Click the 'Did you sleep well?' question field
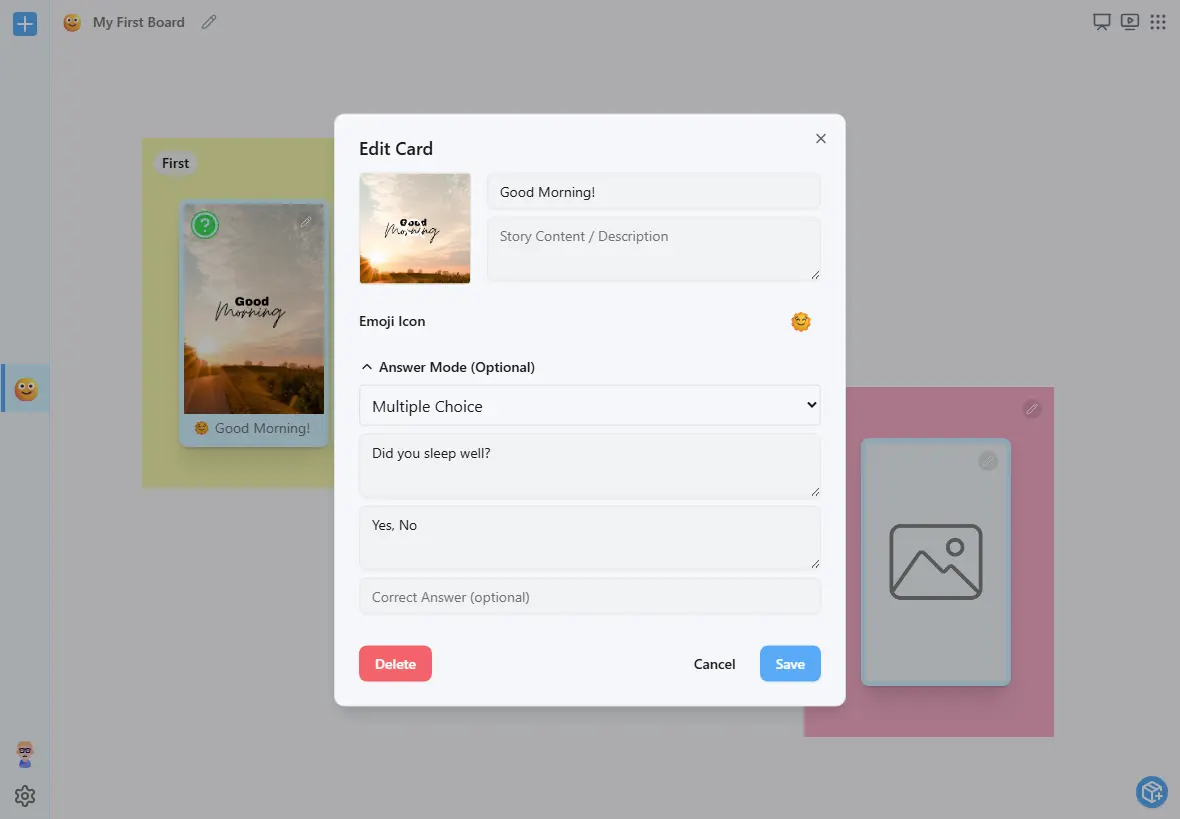The width and height of the screenshot is (1180, 819). tap(590, 466)
